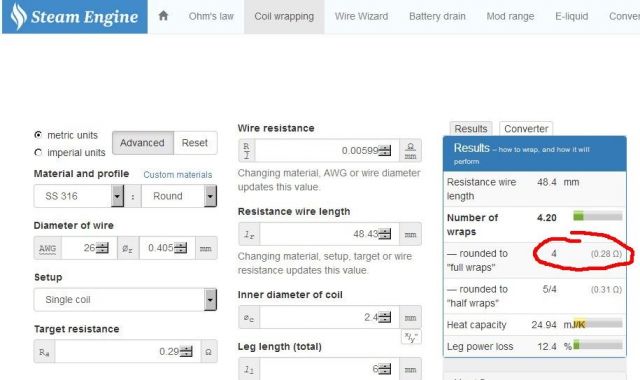This screenshot has width=640, height=380.
Task: Click the mm unit of wire diameter
Action: (206, 248)
